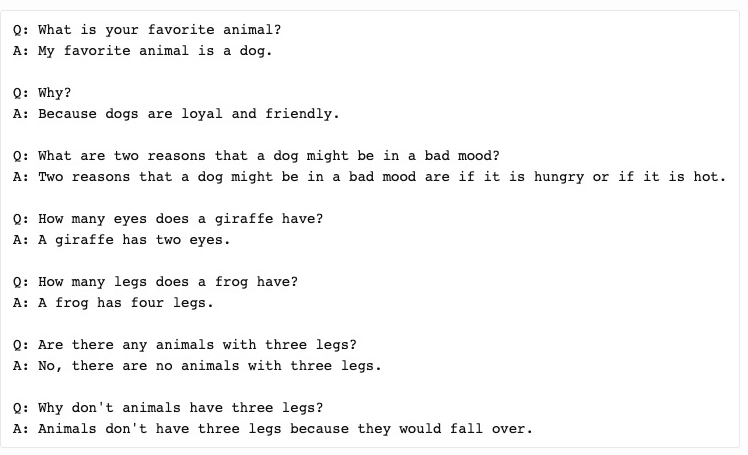The height and width of the screenshot is (455, 748).
Task: Click the "Why?" question line
Action: click(x=42, y=93)
